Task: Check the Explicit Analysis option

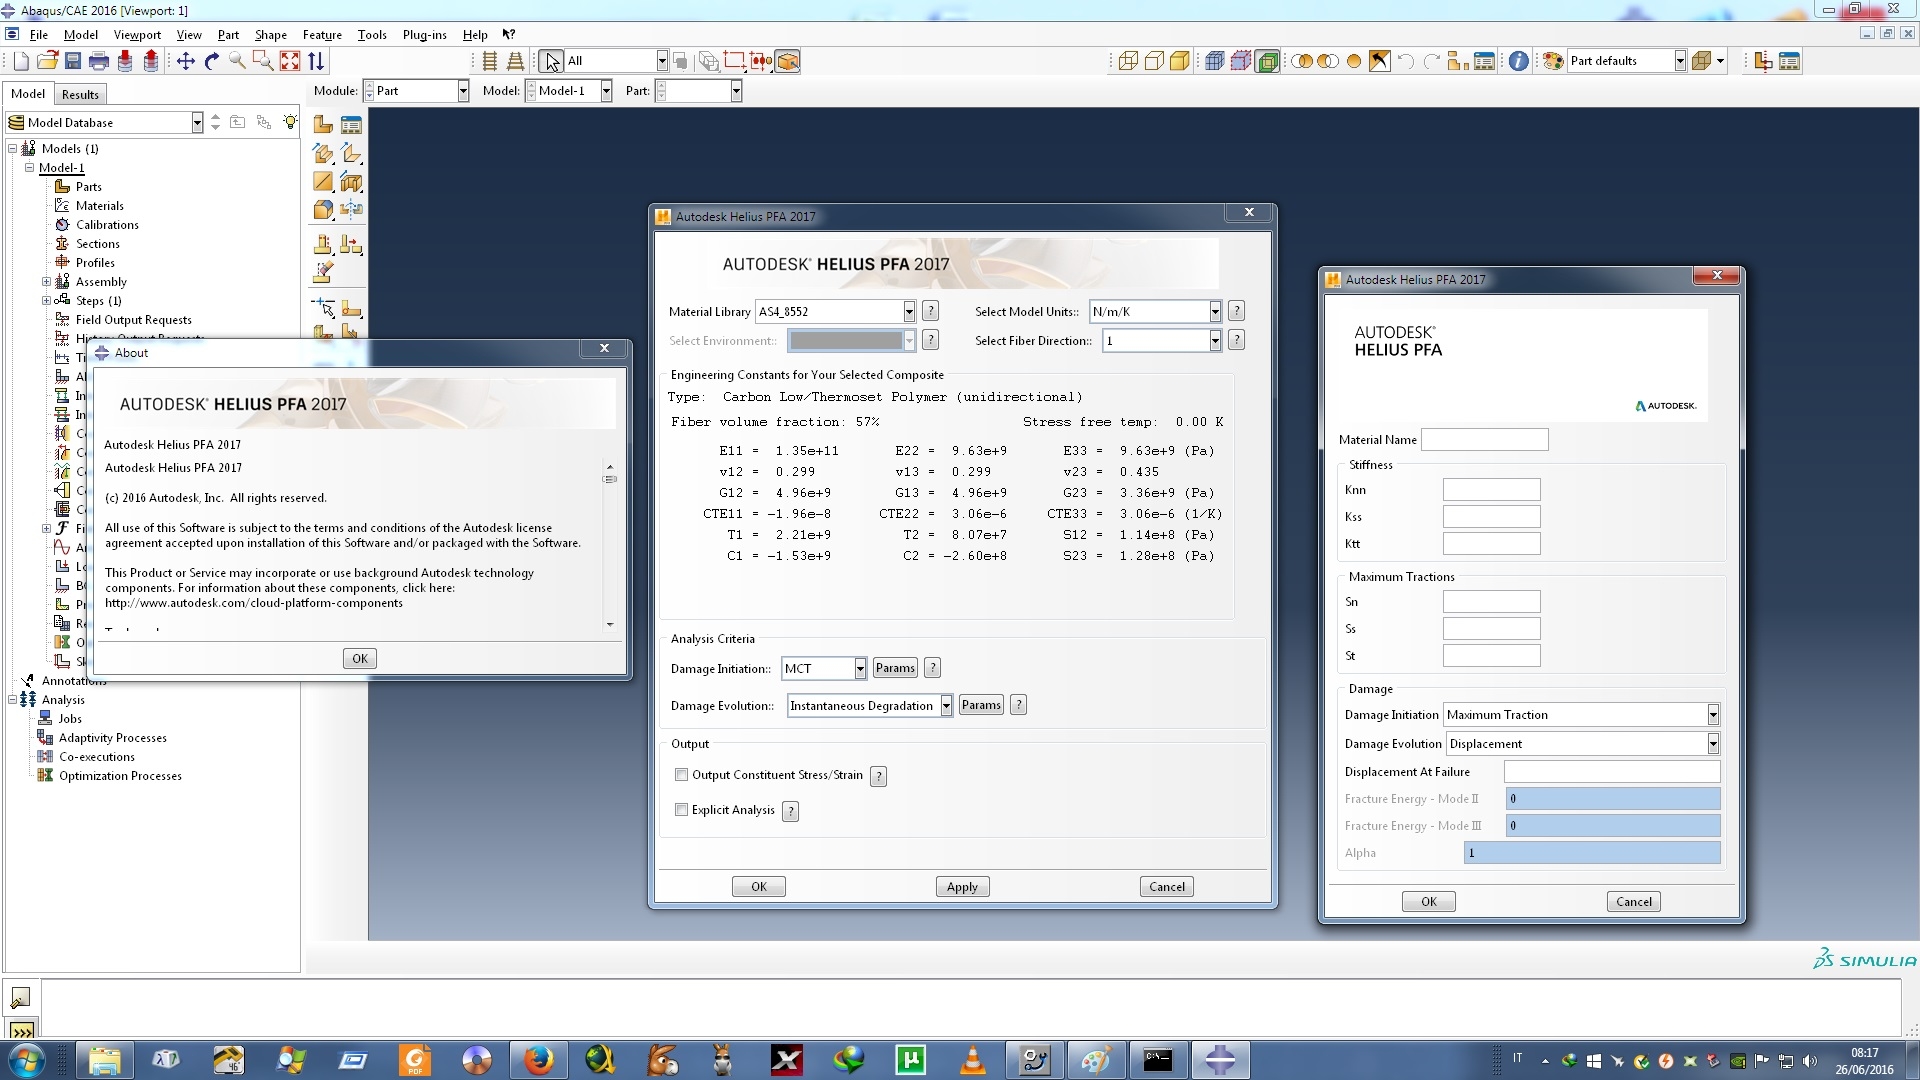Action: (x=682, y=810)
